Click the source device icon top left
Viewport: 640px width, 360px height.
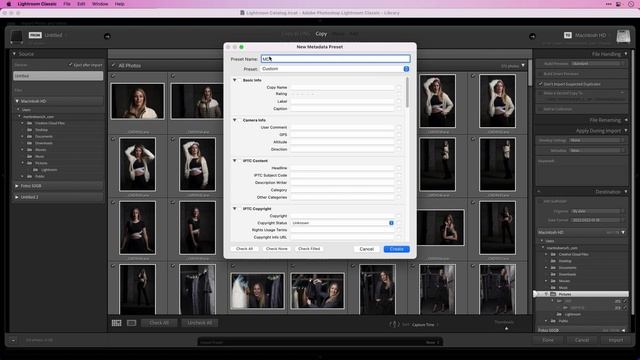click(17, 36)
